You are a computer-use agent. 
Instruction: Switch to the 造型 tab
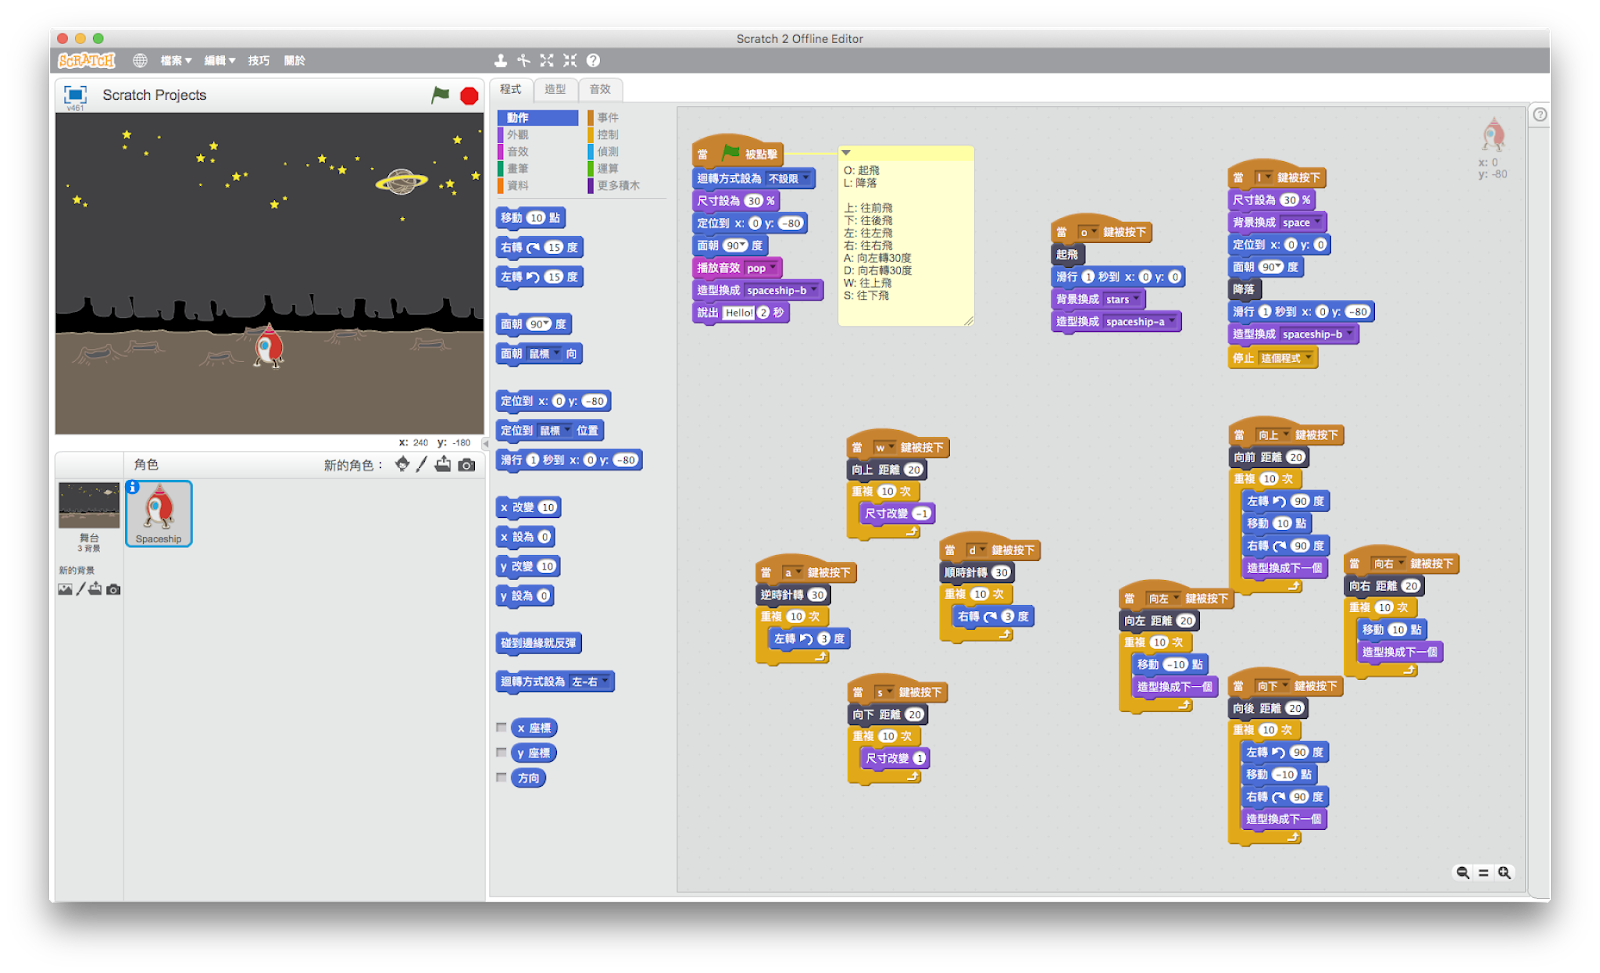pyautogui.click(x=555, y=89)
